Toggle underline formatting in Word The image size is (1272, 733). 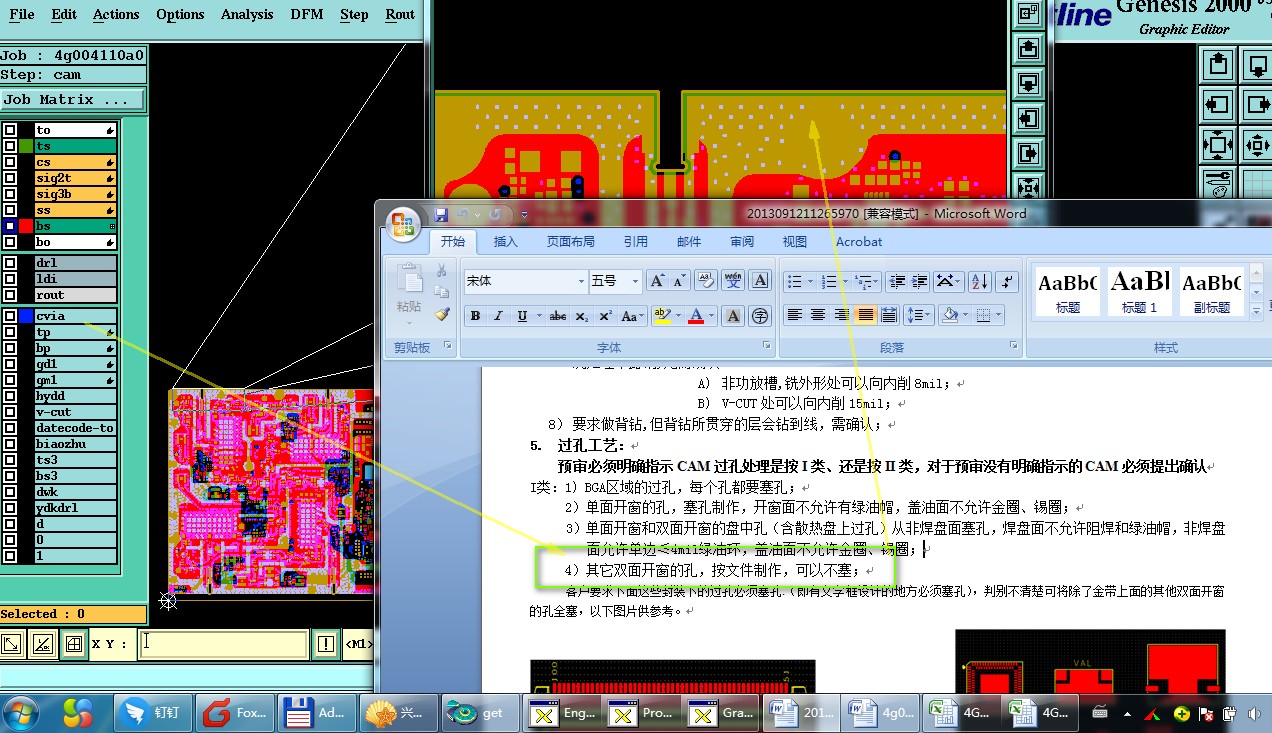coord(521,316)
